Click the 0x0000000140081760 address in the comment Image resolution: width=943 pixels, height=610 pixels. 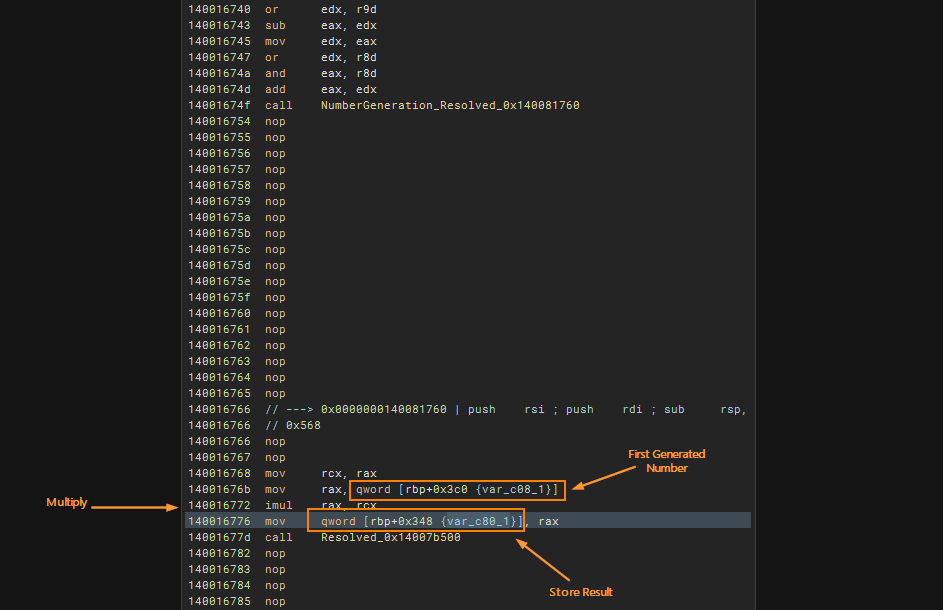click(383, 409)
